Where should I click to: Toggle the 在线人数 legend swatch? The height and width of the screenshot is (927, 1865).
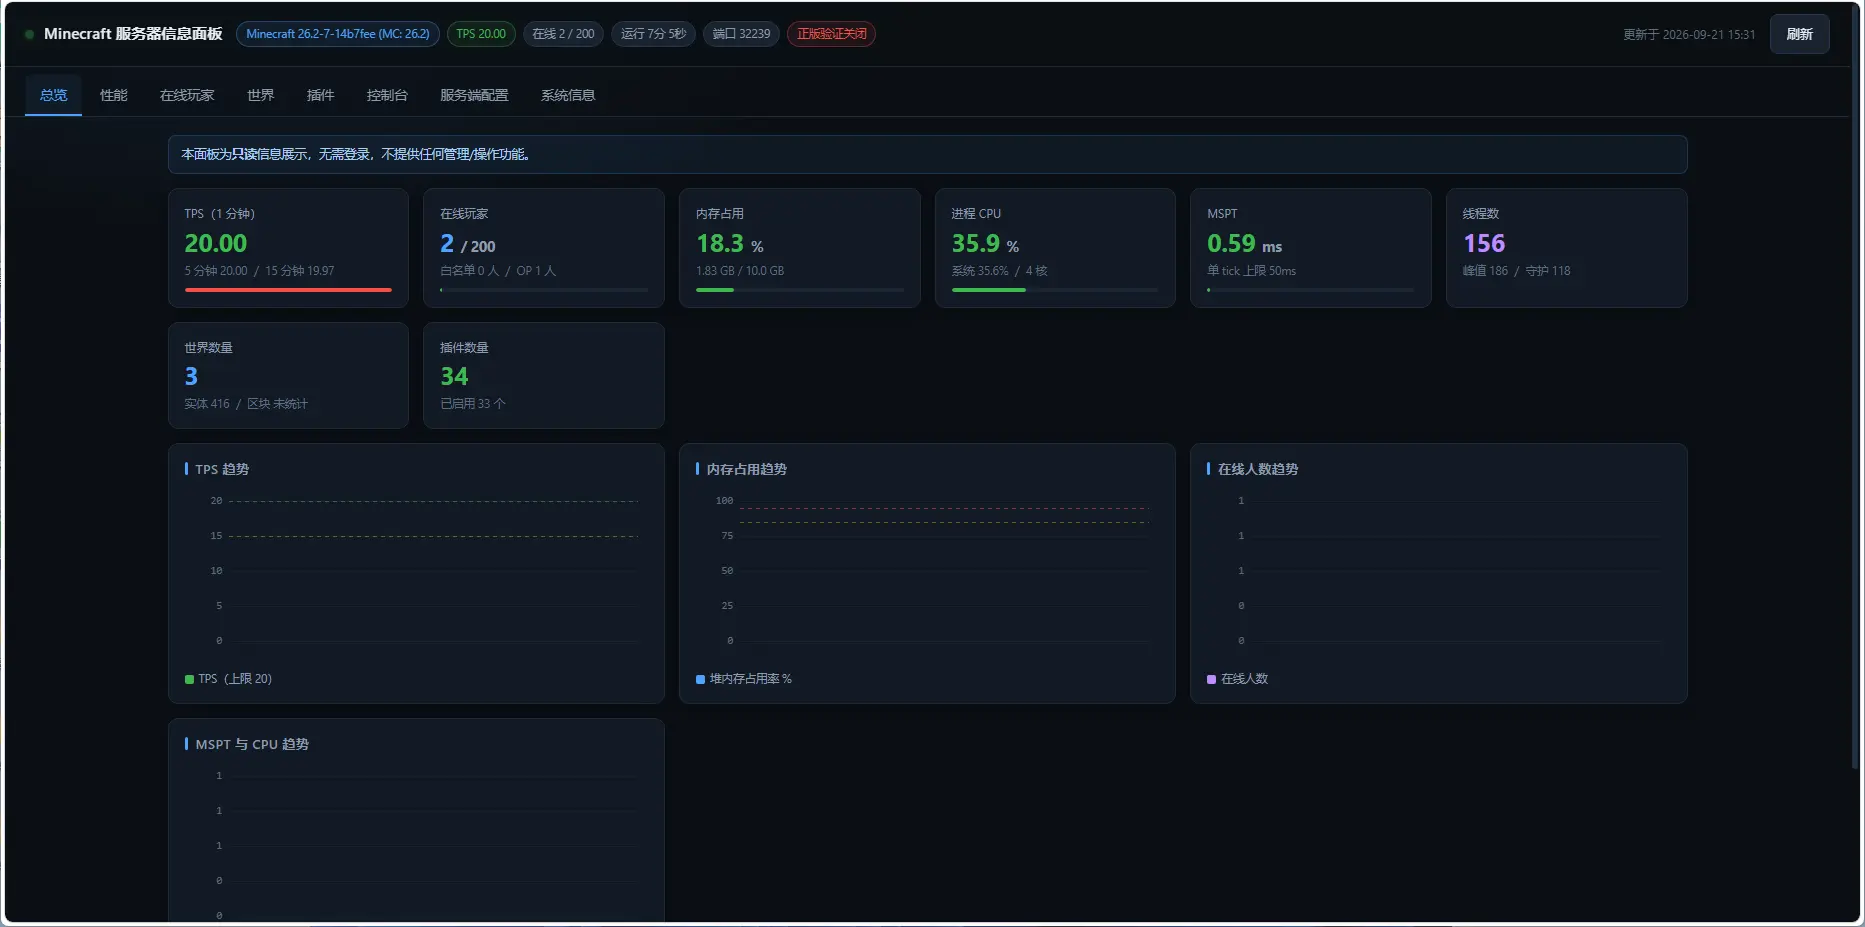tap(1211, 679)
